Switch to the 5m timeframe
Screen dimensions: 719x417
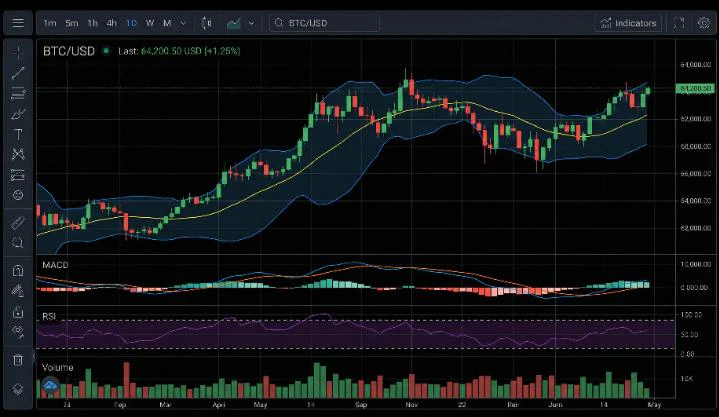(x=72, y=23)
